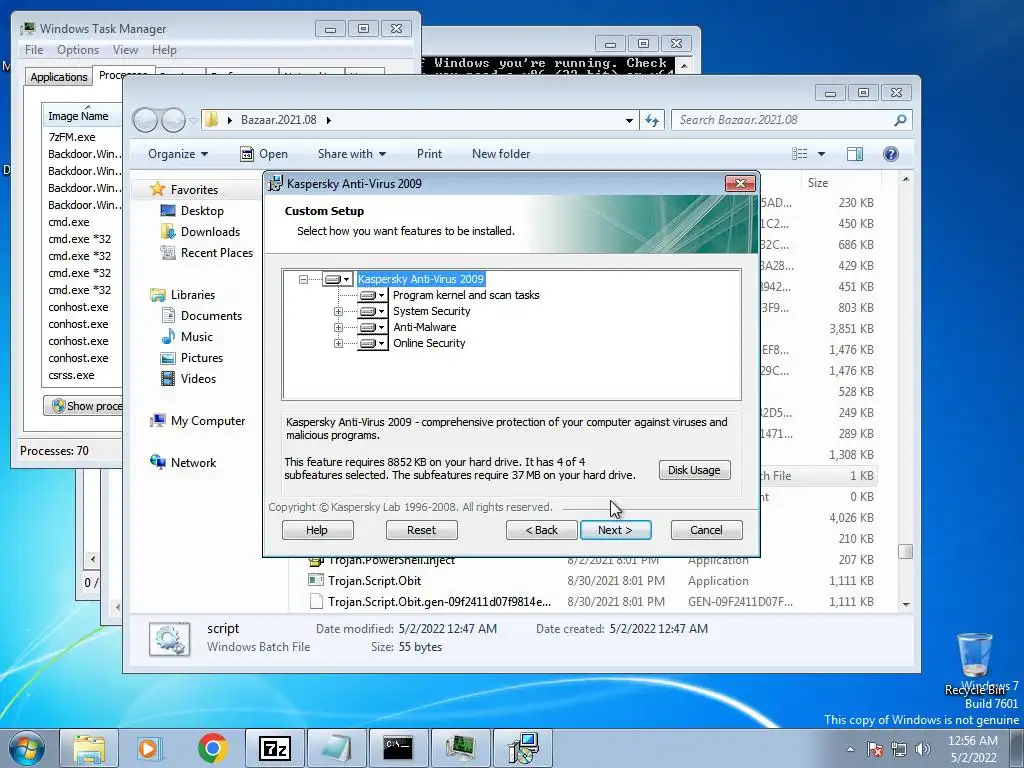The image size is (1024, 768).
Task: Click the Search Bazaar.2021.08 field
Action: click(791, 120)
